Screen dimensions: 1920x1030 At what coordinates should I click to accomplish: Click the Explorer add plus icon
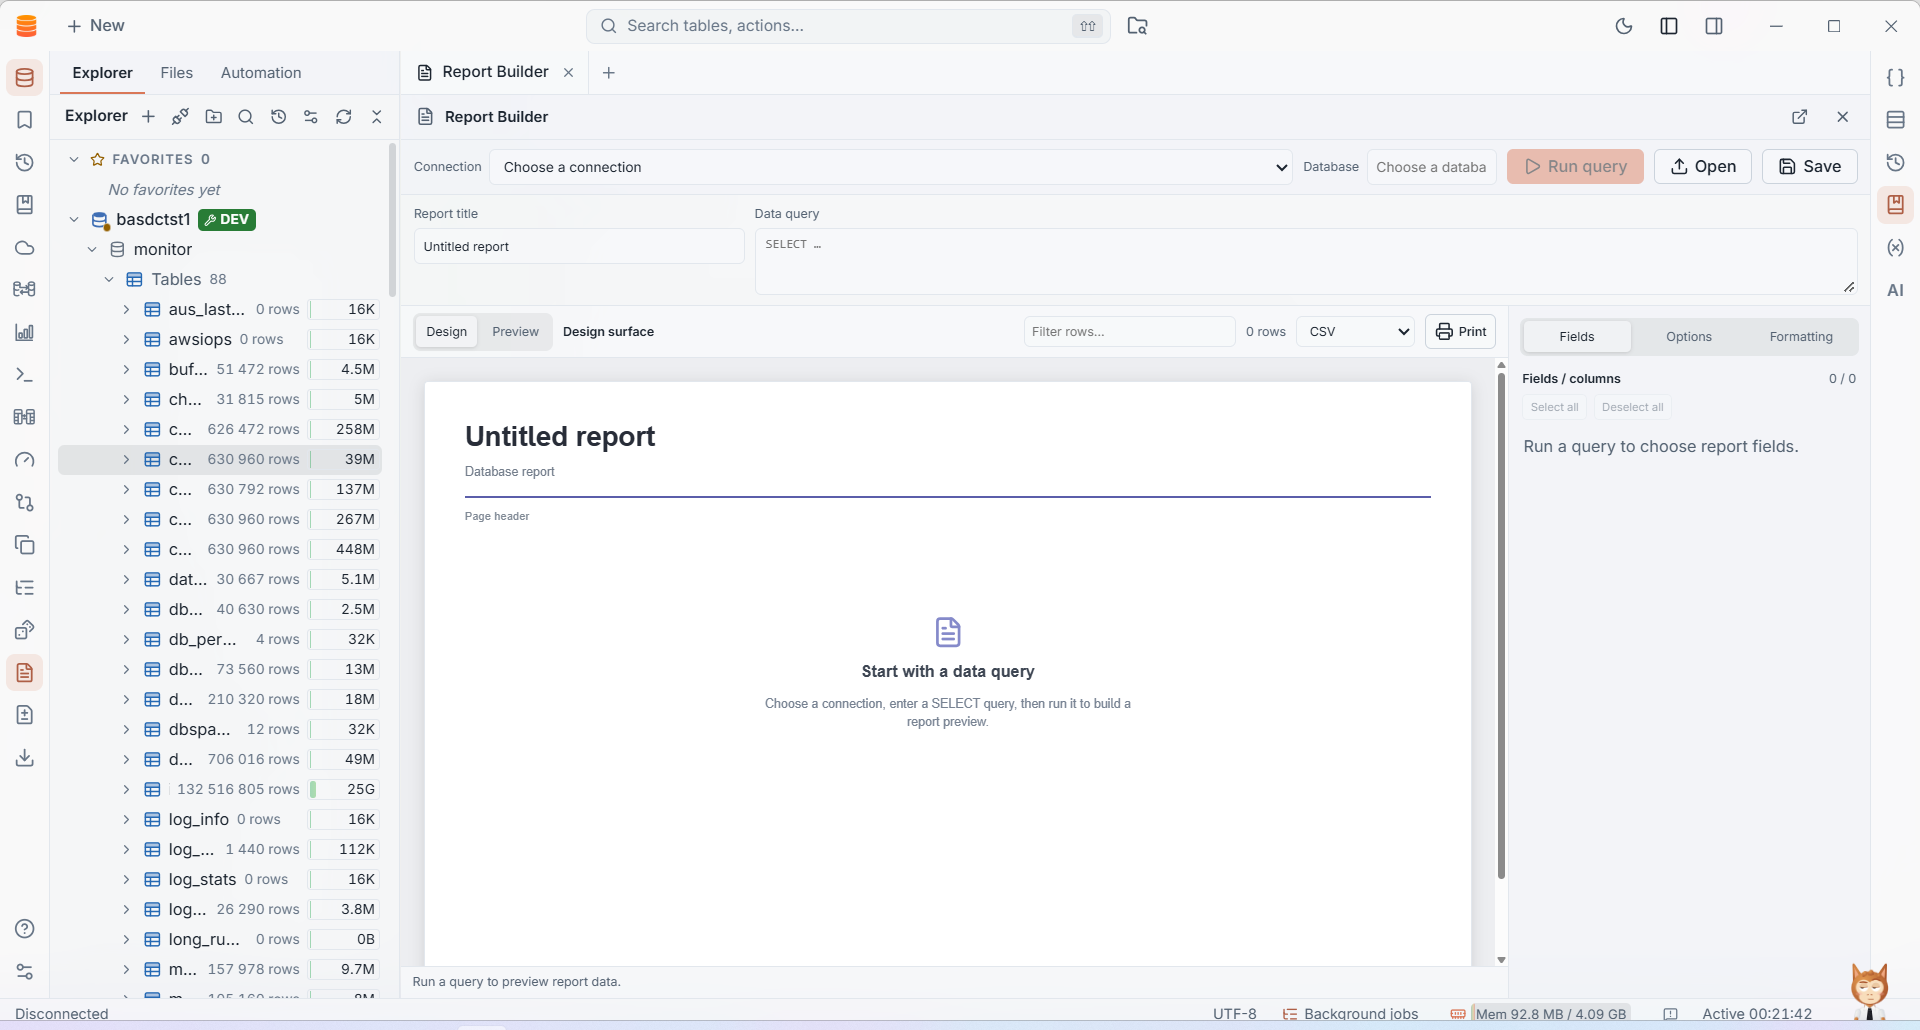point(148,117)
